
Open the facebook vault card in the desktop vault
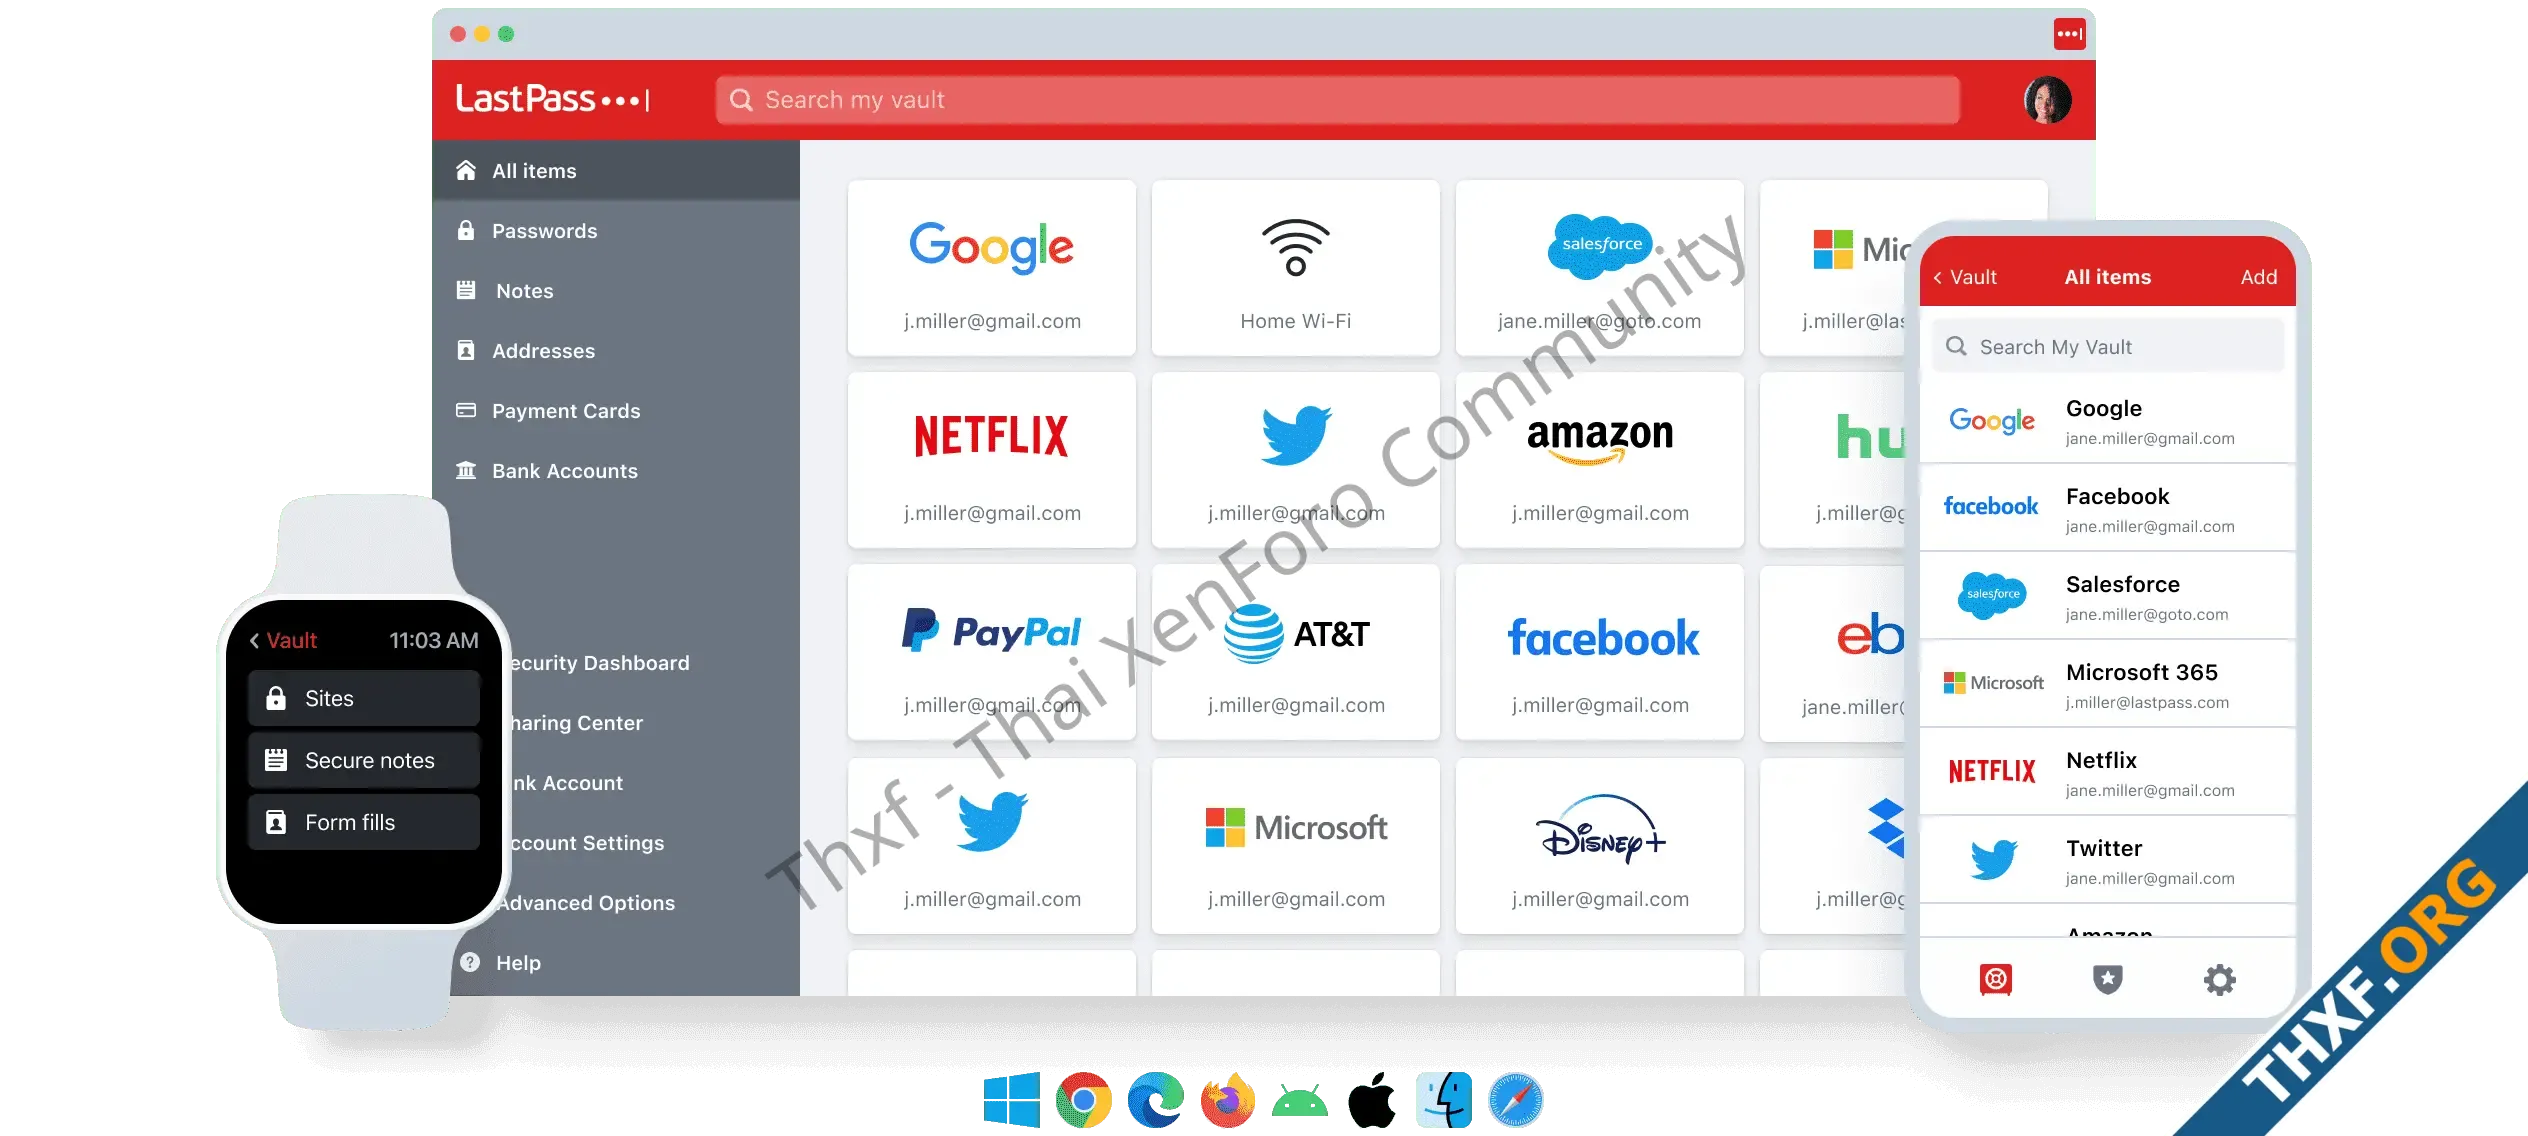point(1600,652)
